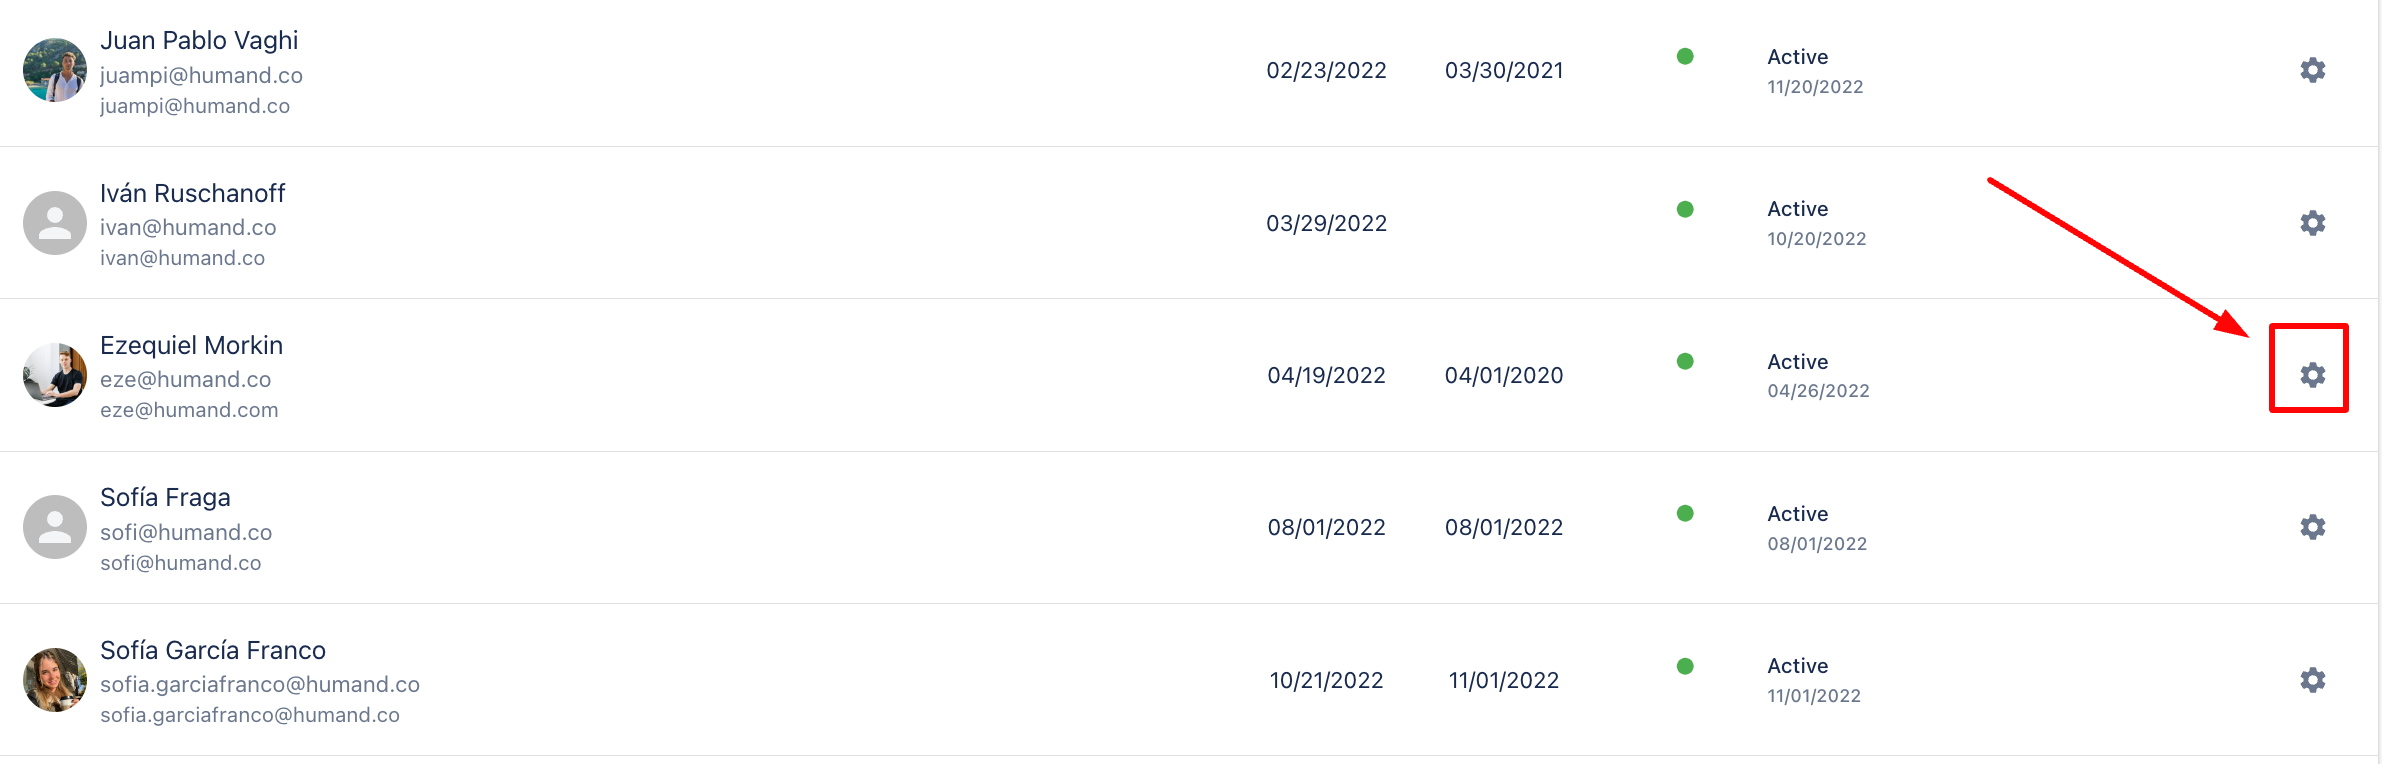The image size is (2382, 764).
Task: Open settings gear for Sofía Fraga
Action: (x=2312, y=527)
